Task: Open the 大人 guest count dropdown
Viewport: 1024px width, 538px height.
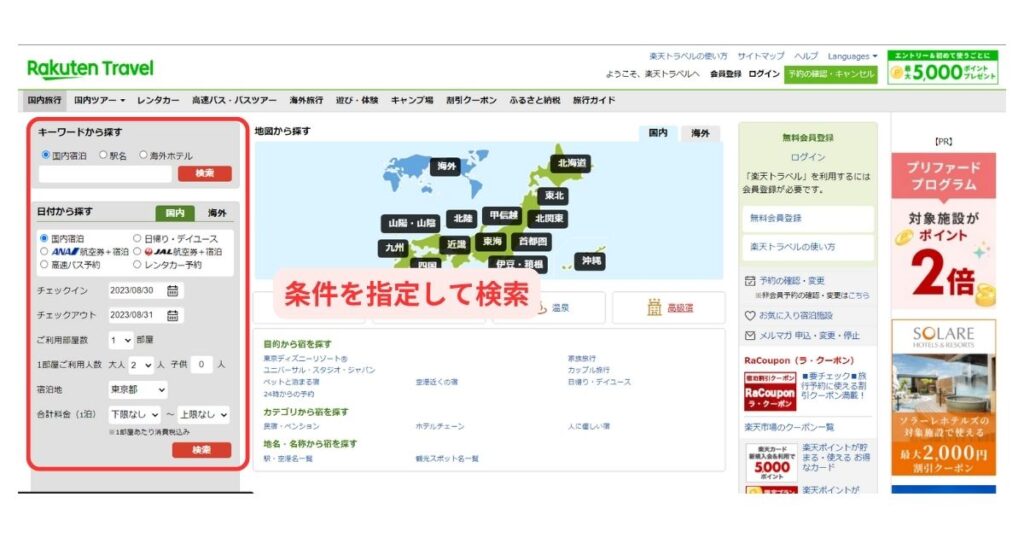Action: click(141, 365)
